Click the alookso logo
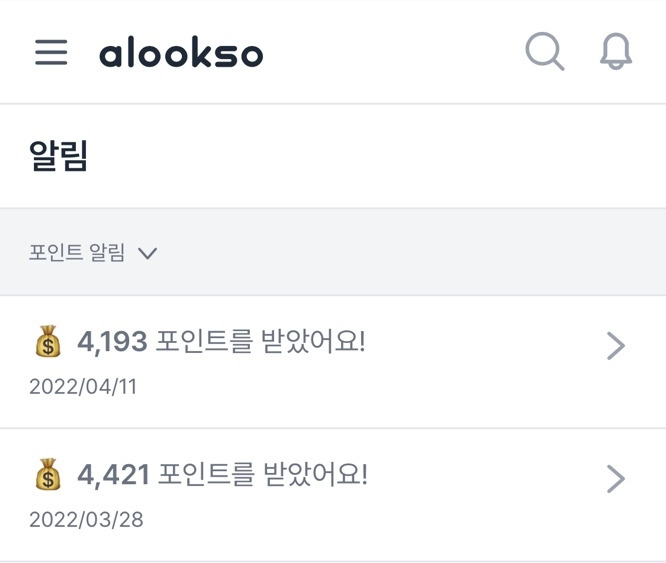This screenshot has width=666, height=563. tap(181, 53)
